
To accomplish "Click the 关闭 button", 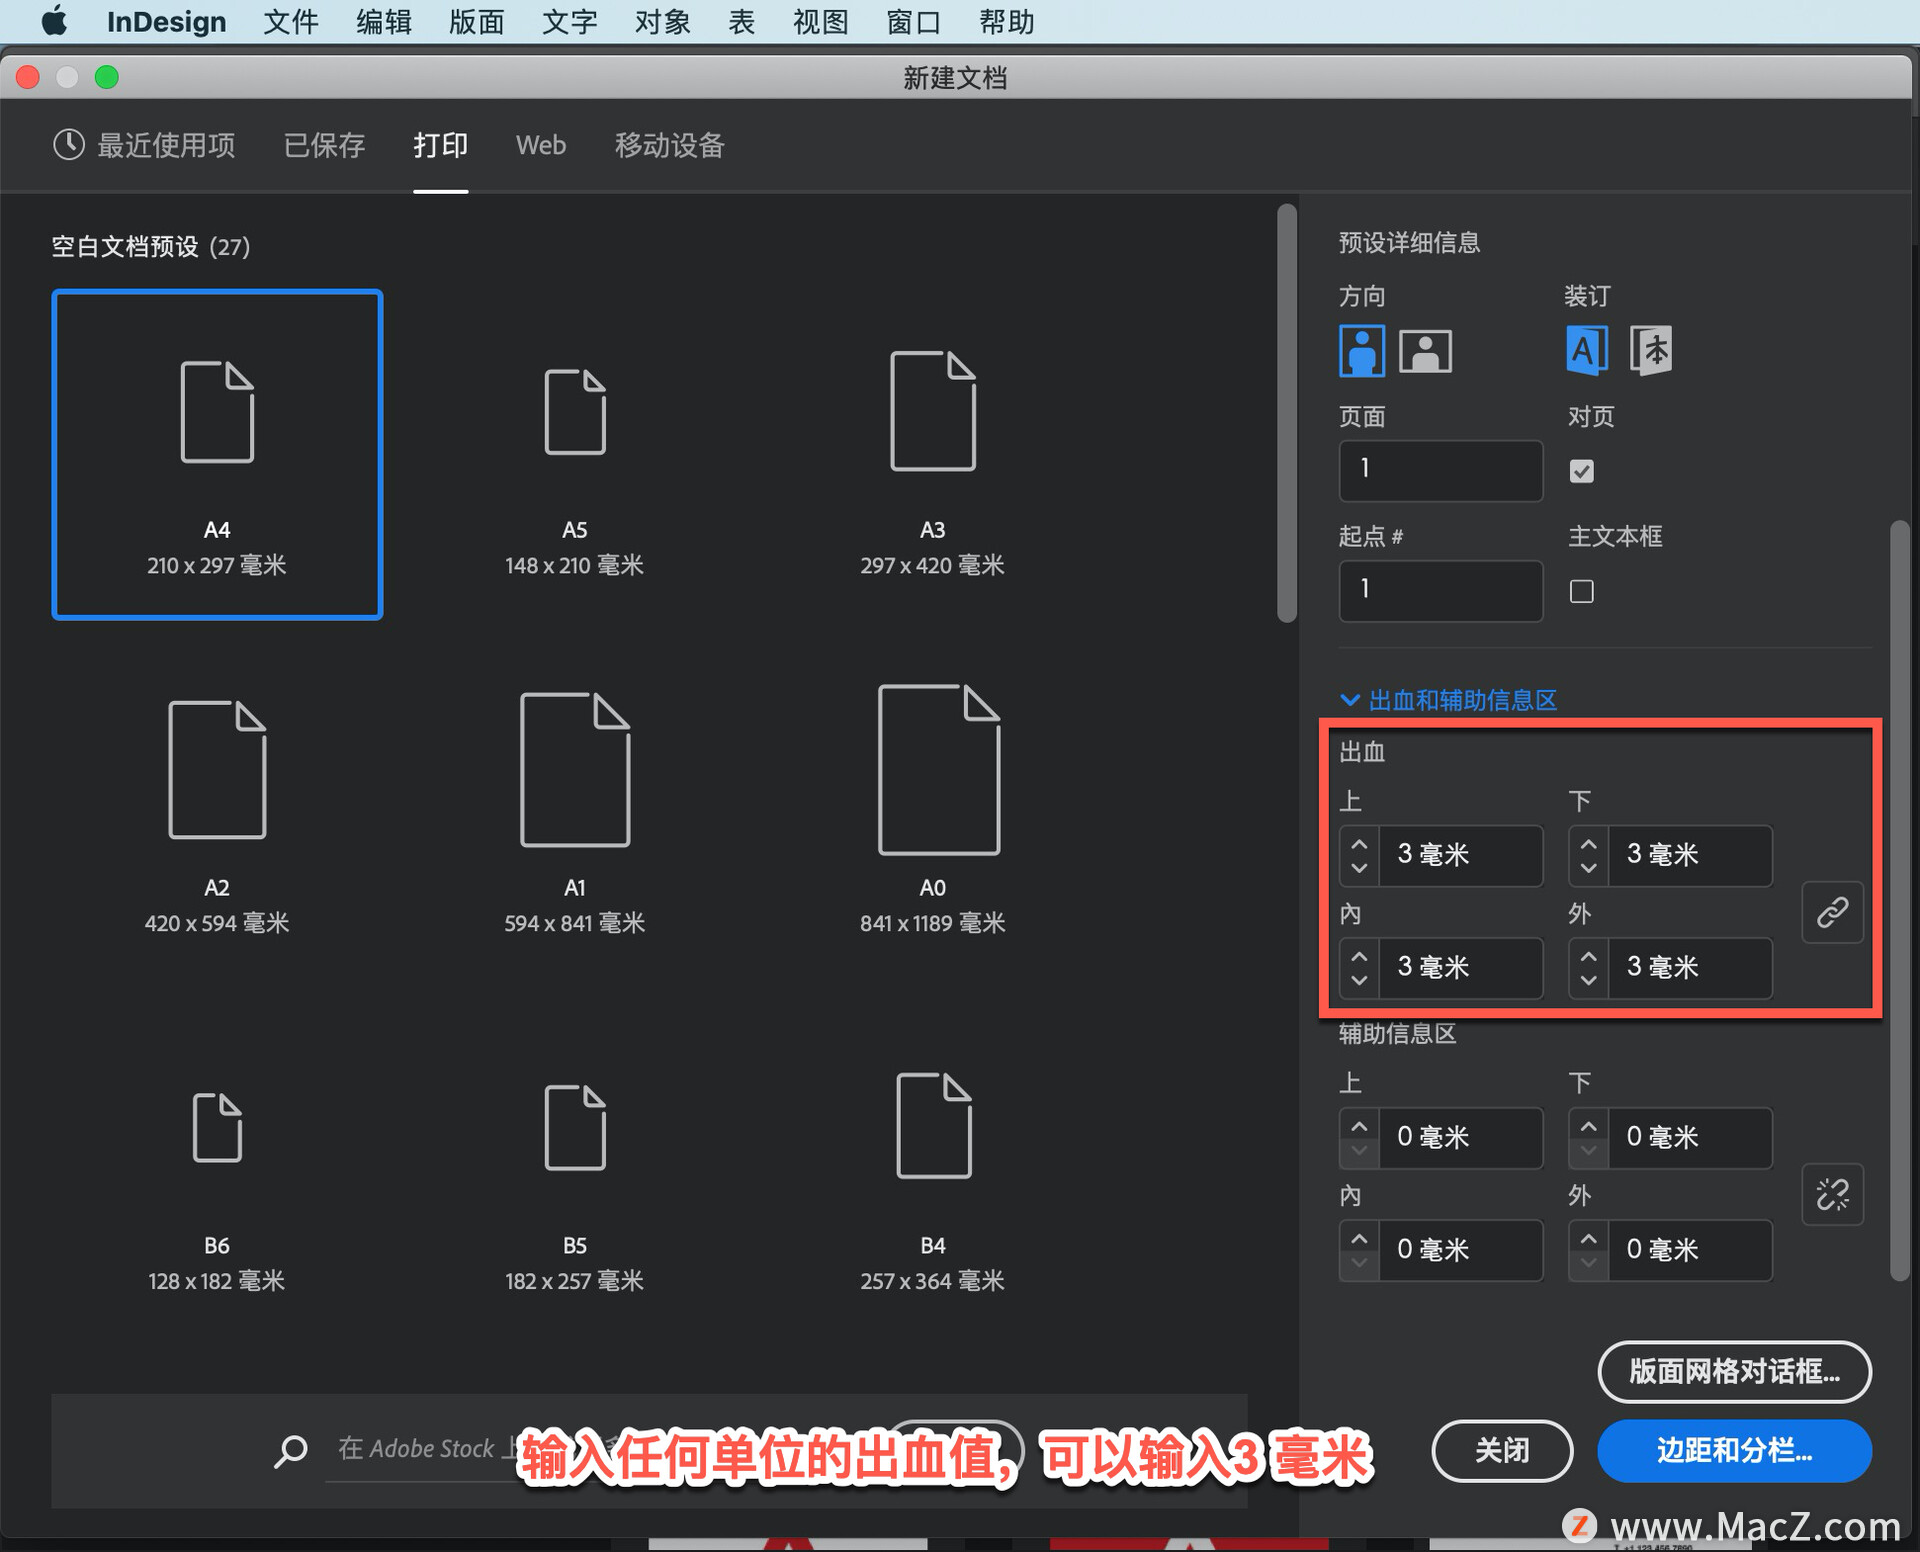I will point(1502,1450).
